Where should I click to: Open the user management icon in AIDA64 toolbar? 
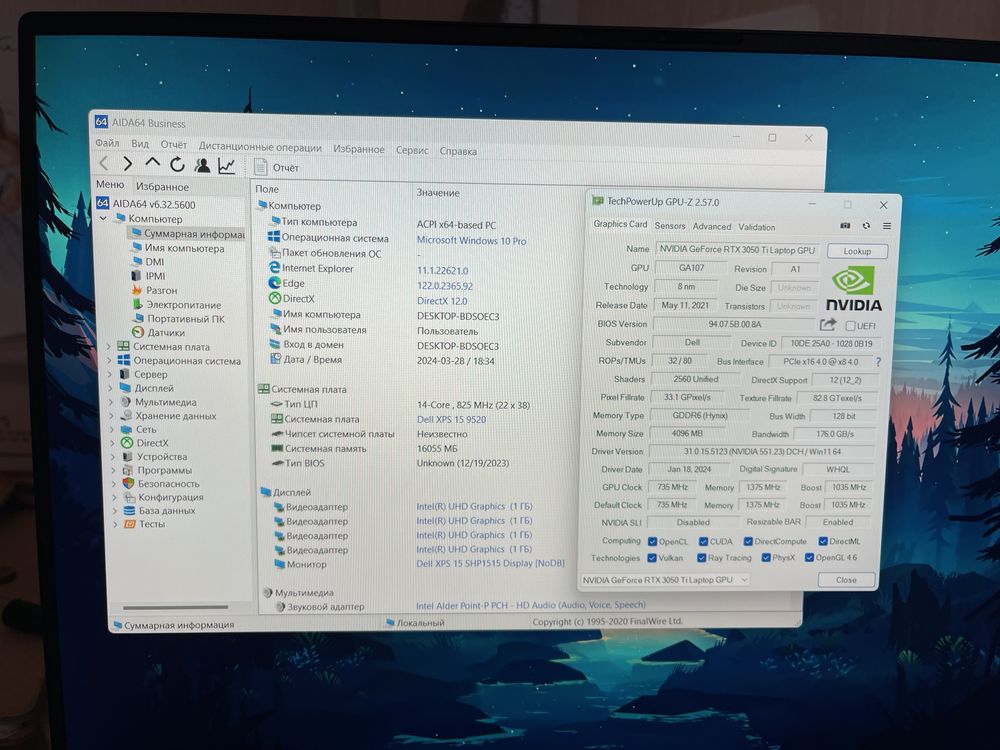point(202,165)
